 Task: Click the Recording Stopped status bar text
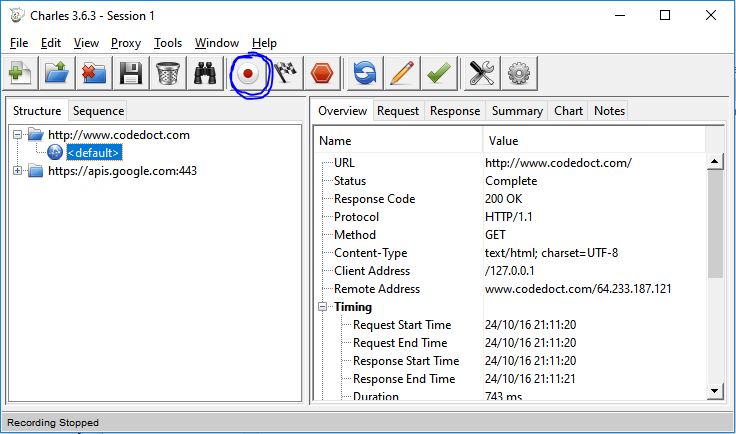pos(53,423)
